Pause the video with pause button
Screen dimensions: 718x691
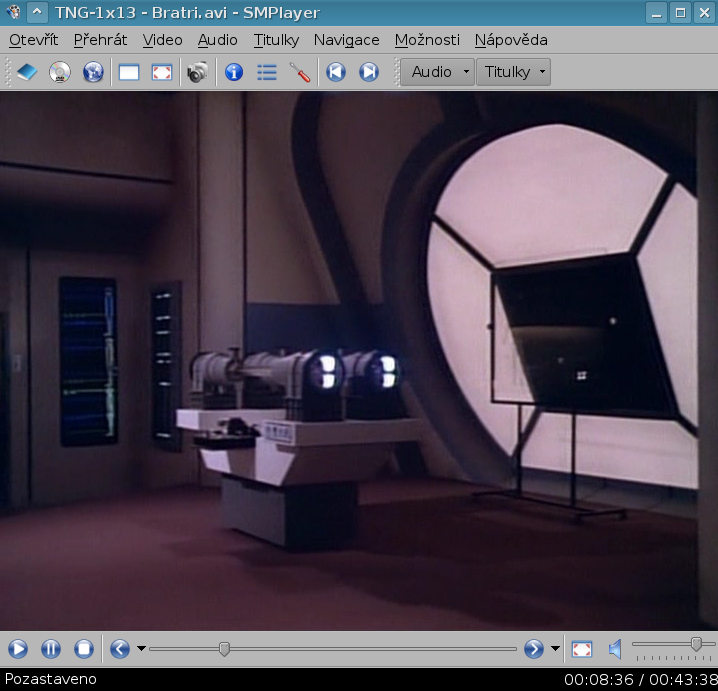51,649
